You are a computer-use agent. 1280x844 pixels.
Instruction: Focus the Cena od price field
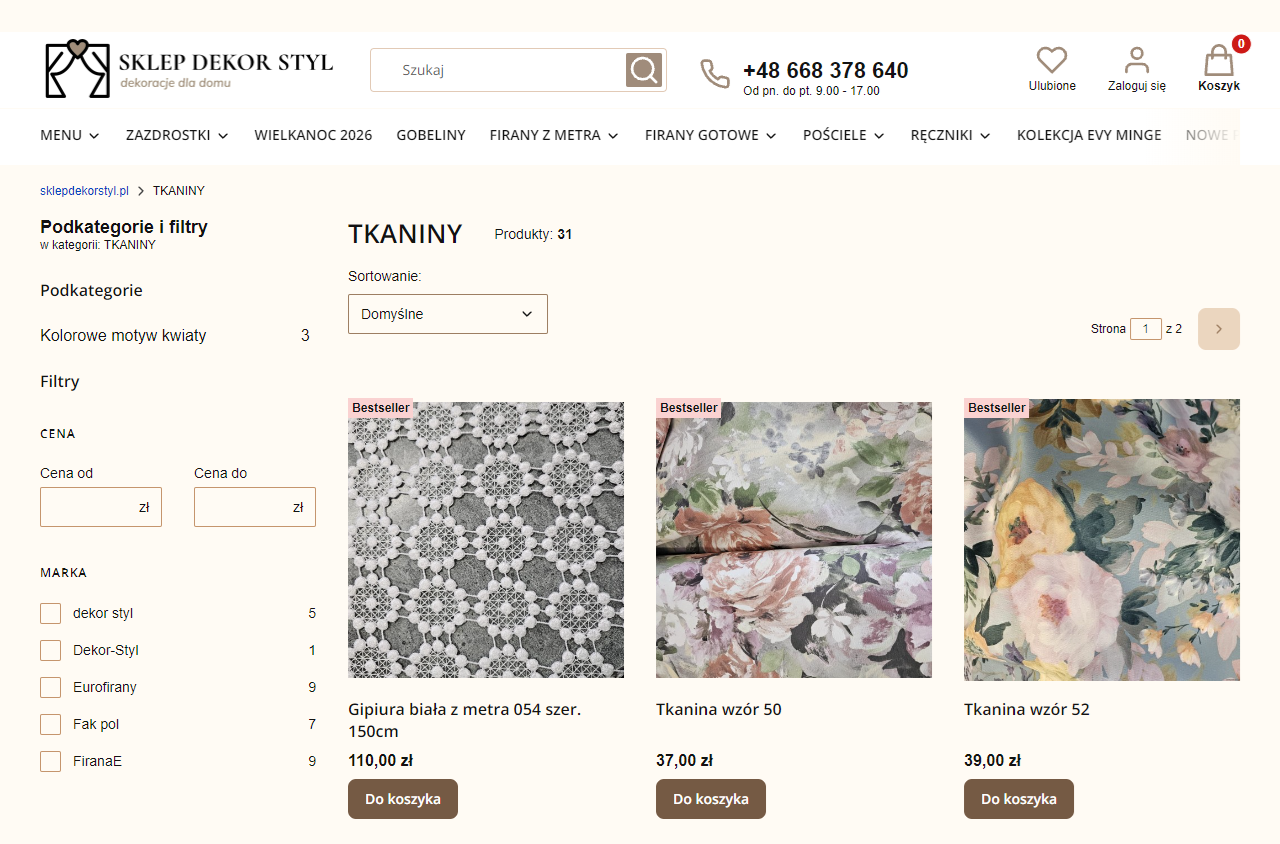pyautogui.click(x=101, y=507)
